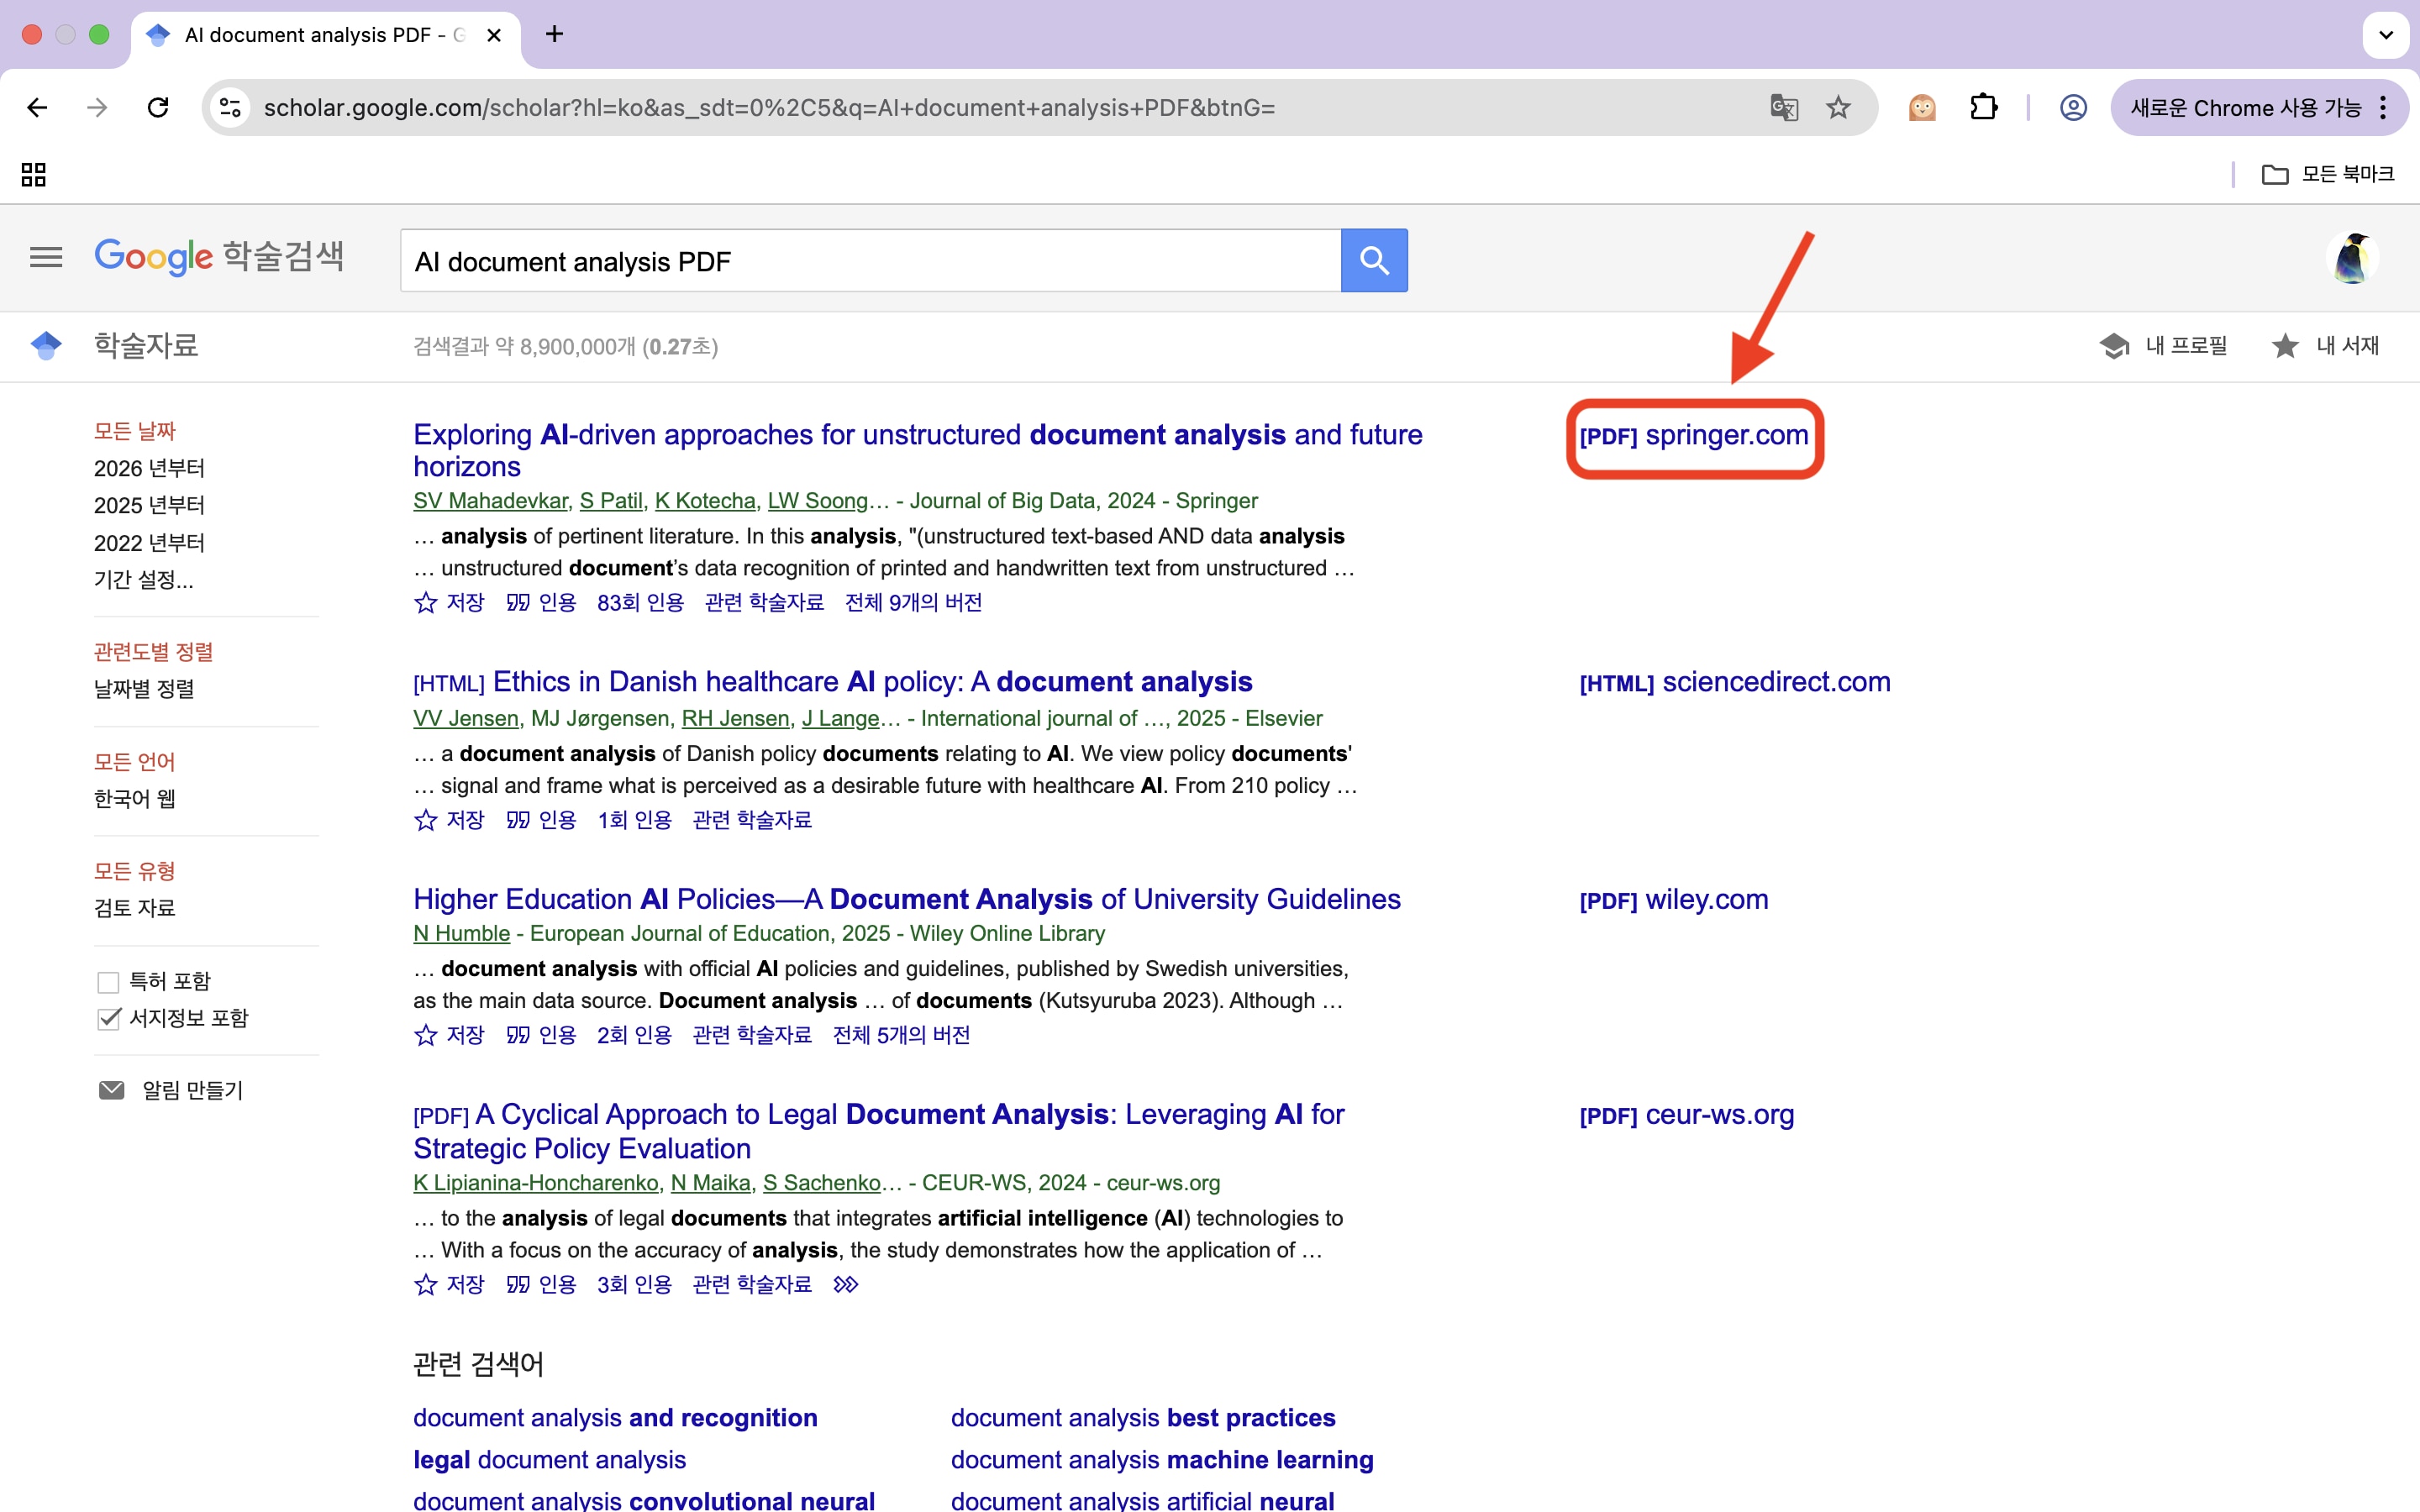Image resolution: width=2420 pixels, height=1512 pixels.
Task: Click the search magnifier button
Action: (x=1374, y=260)
